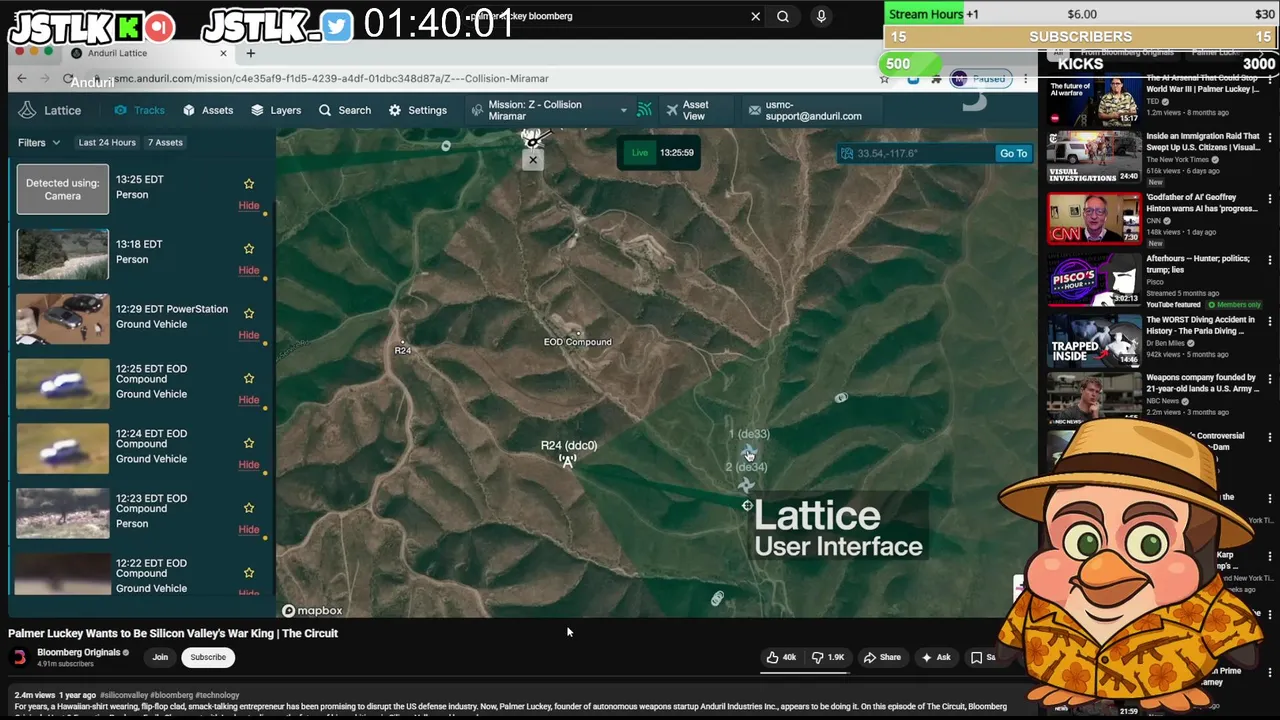This screenshot has height=720, width=1280.
Task: Switch to Asset View
Action: 687,110
